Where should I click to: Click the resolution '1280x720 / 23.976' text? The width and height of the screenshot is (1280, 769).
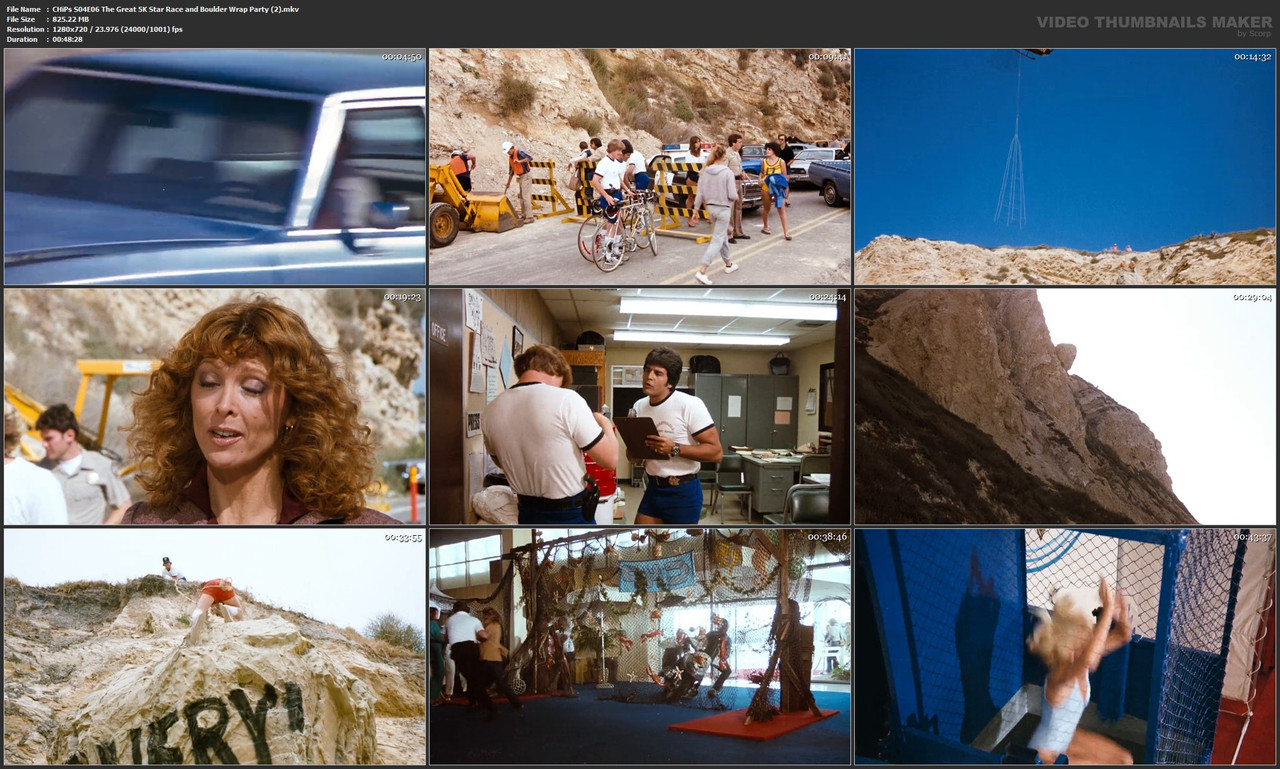[x=117, y=29]
